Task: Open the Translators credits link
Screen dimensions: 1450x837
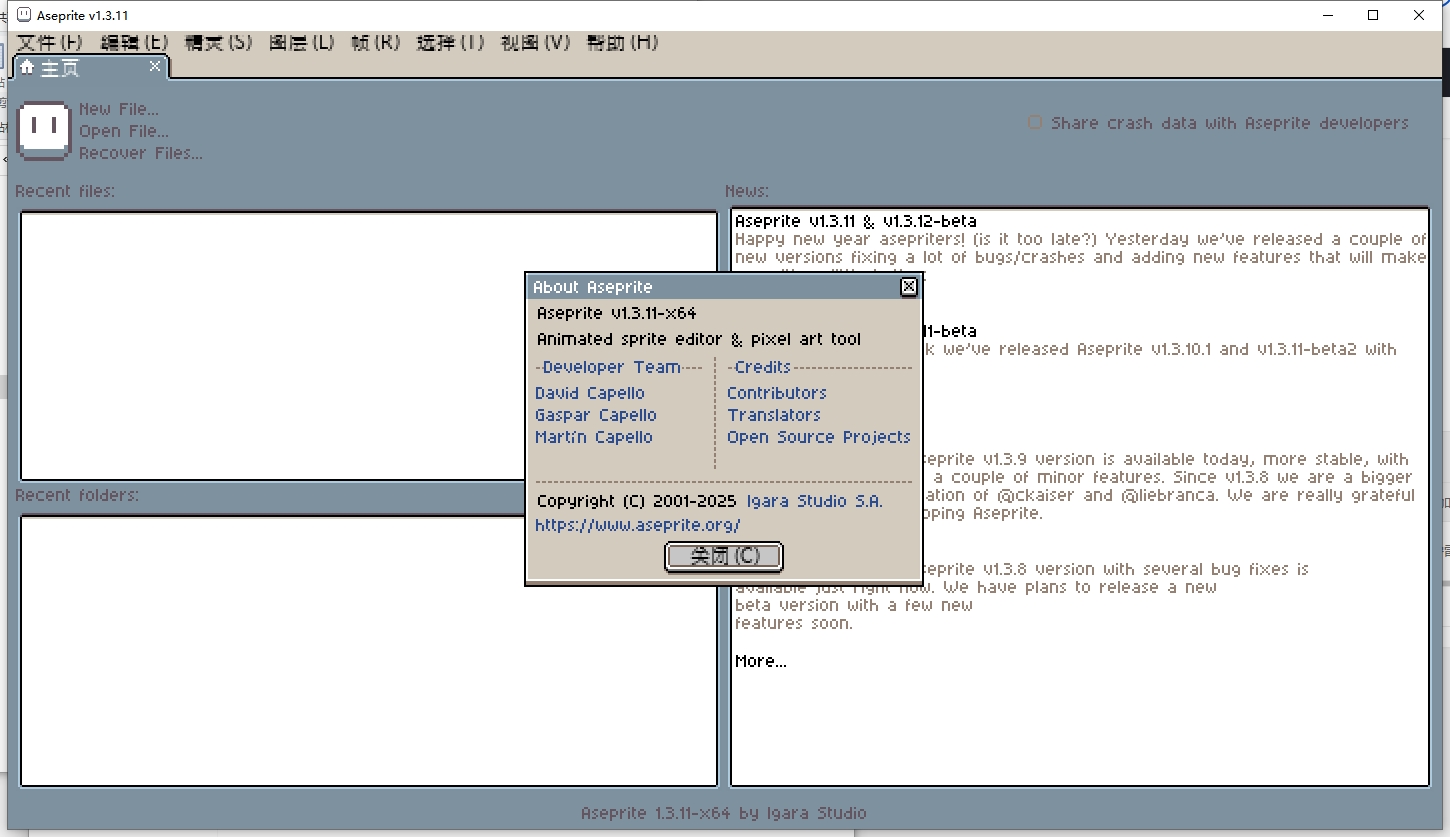Action: (x=774, y=415)
